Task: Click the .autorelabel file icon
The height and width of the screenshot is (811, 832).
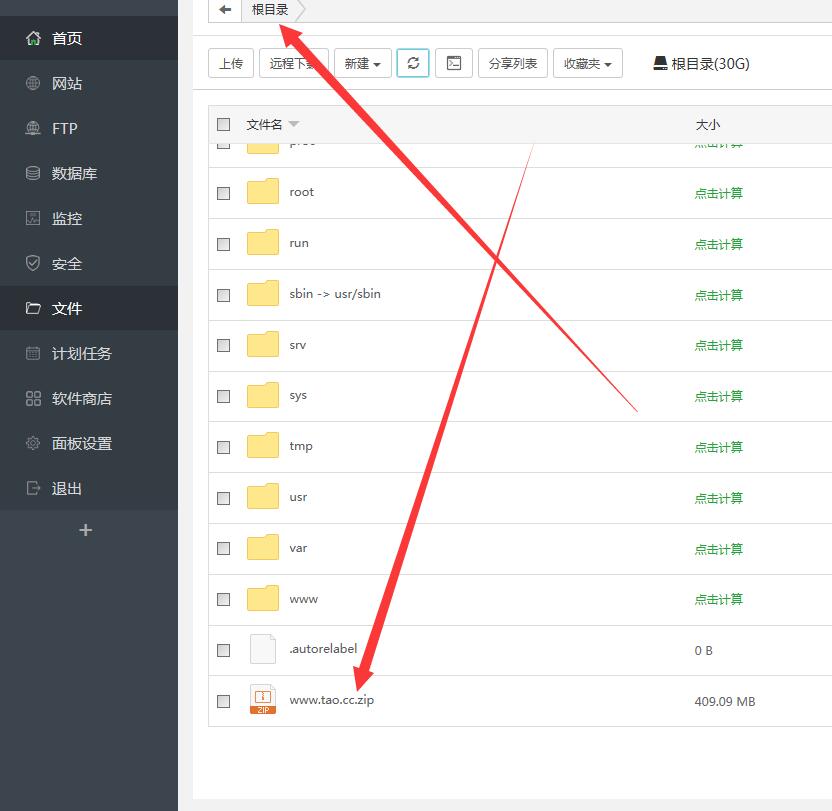Action: (263, 650)
